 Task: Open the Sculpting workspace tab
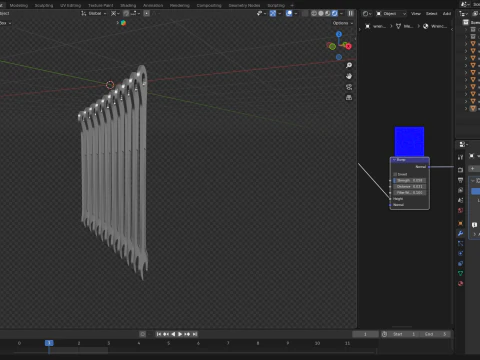point(44,5)
